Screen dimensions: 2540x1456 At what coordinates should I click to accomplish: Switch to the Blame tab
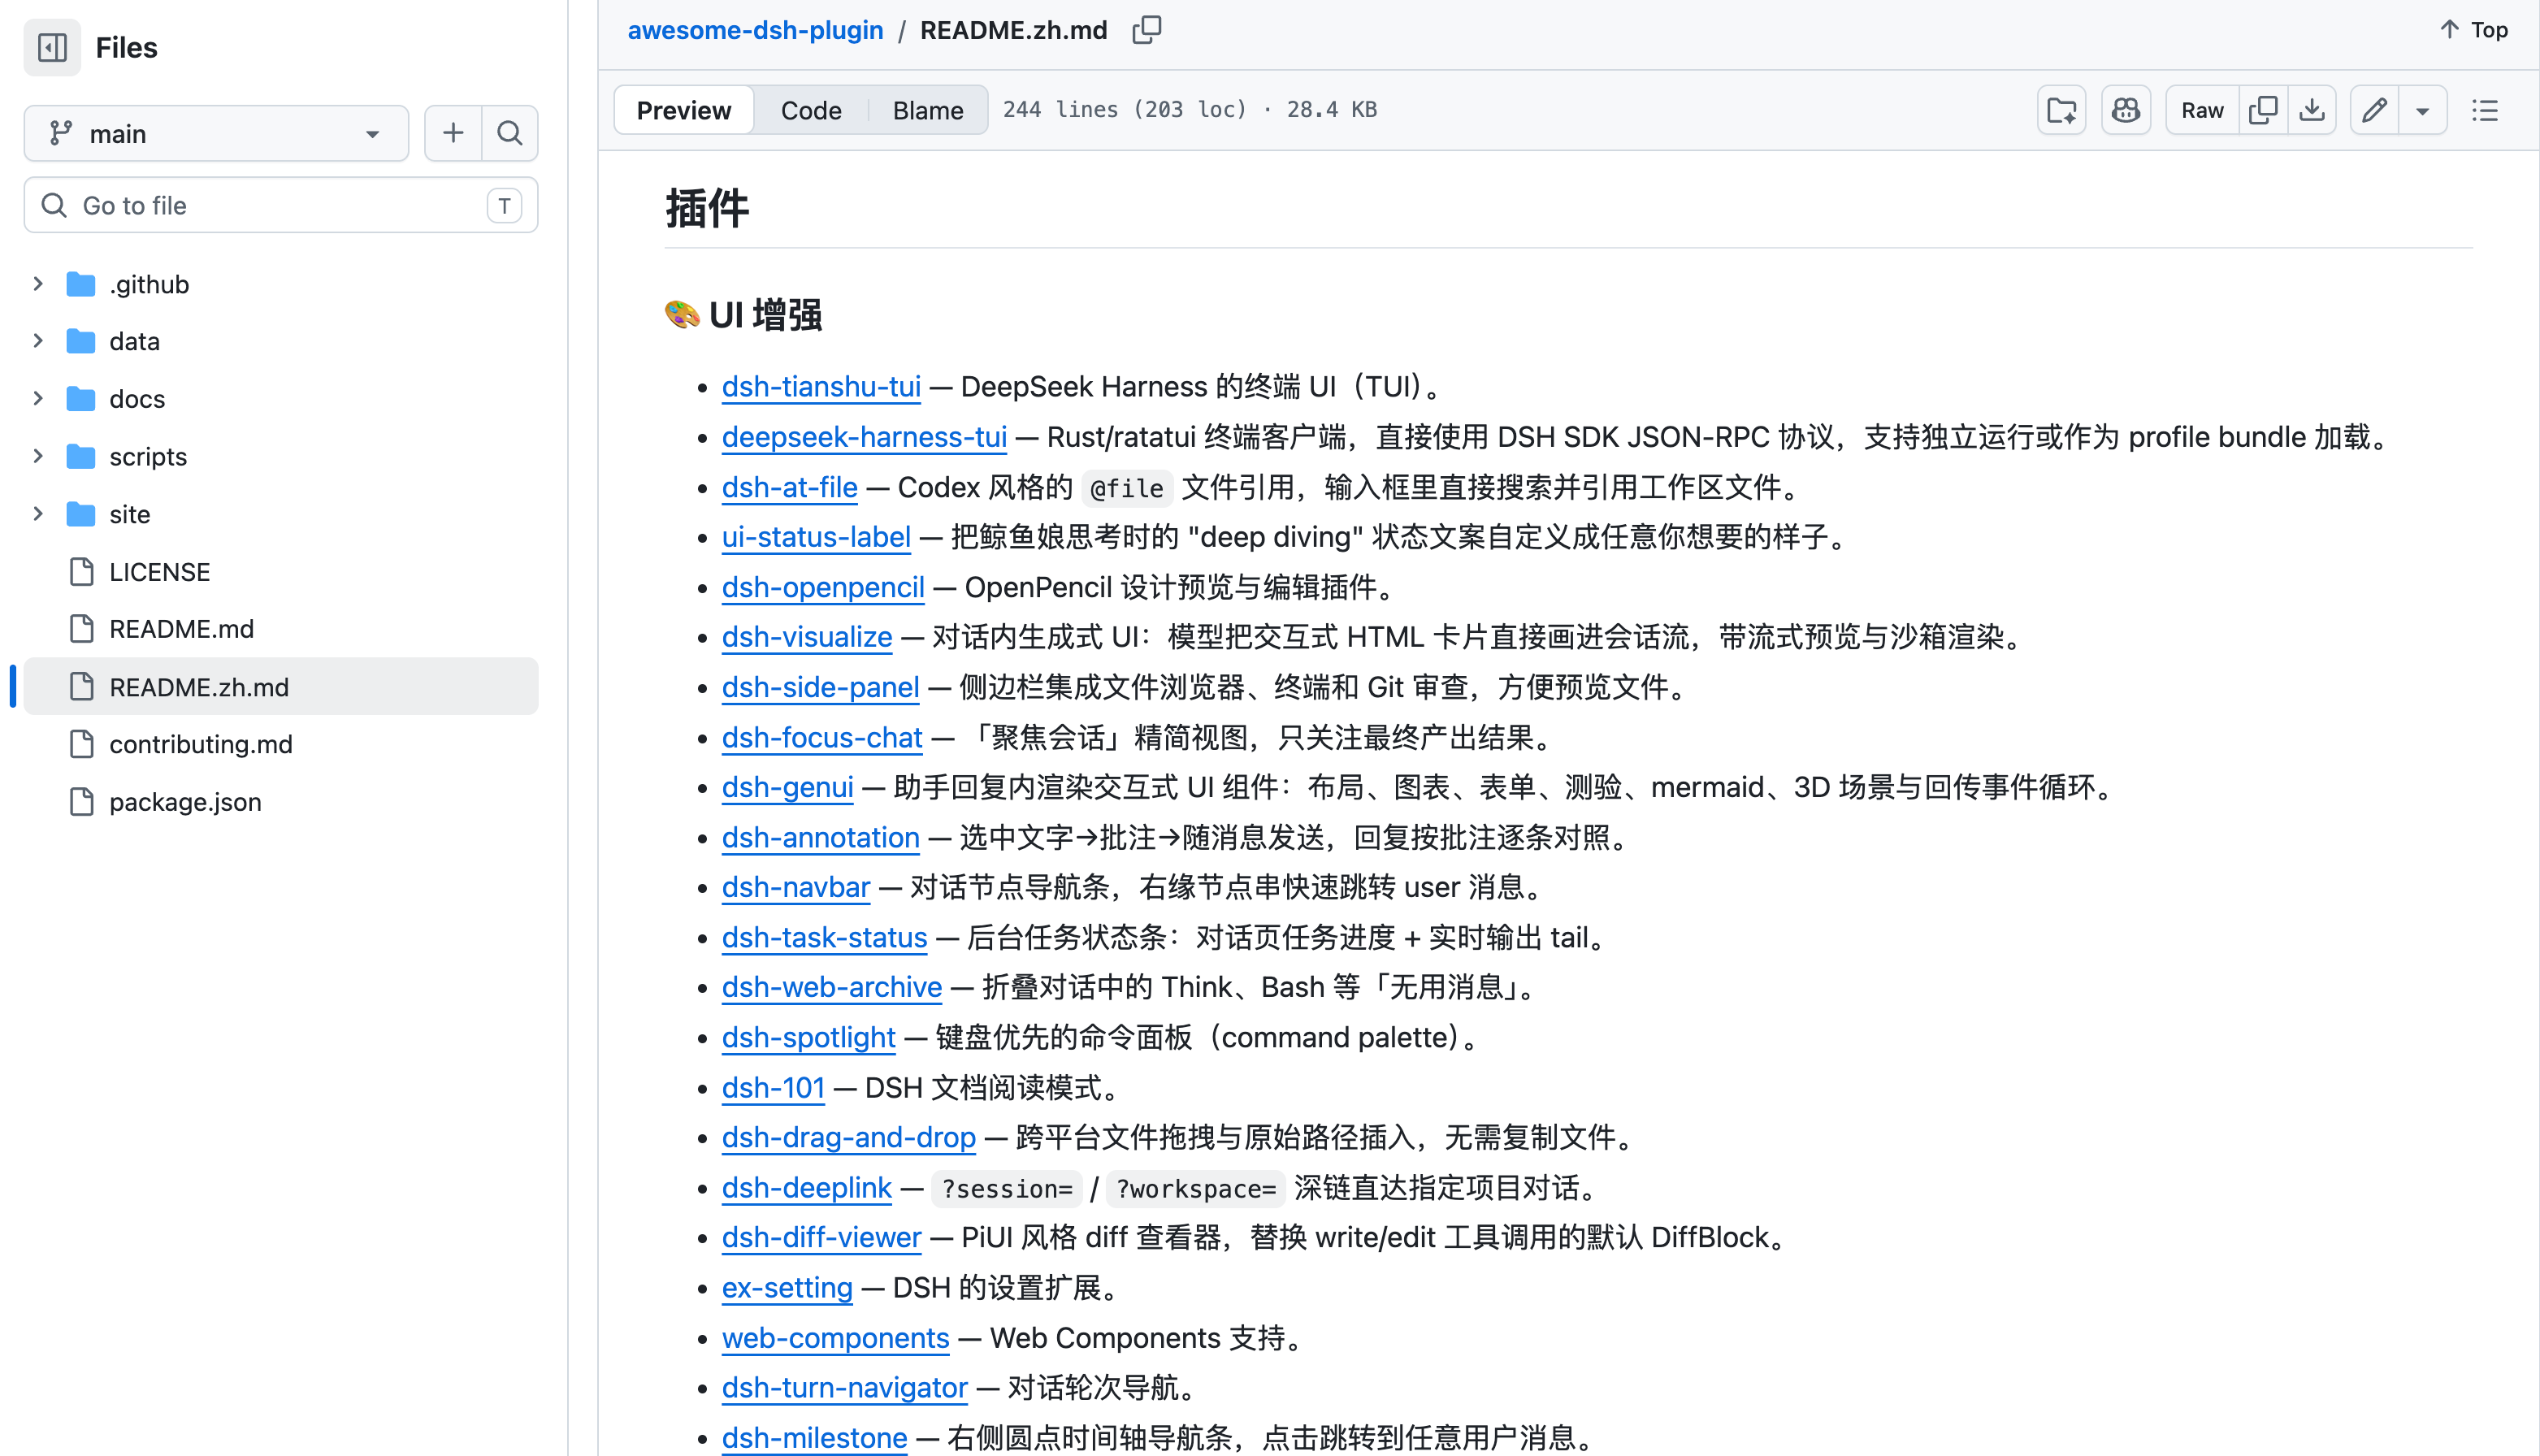click(x=928, y=110)
